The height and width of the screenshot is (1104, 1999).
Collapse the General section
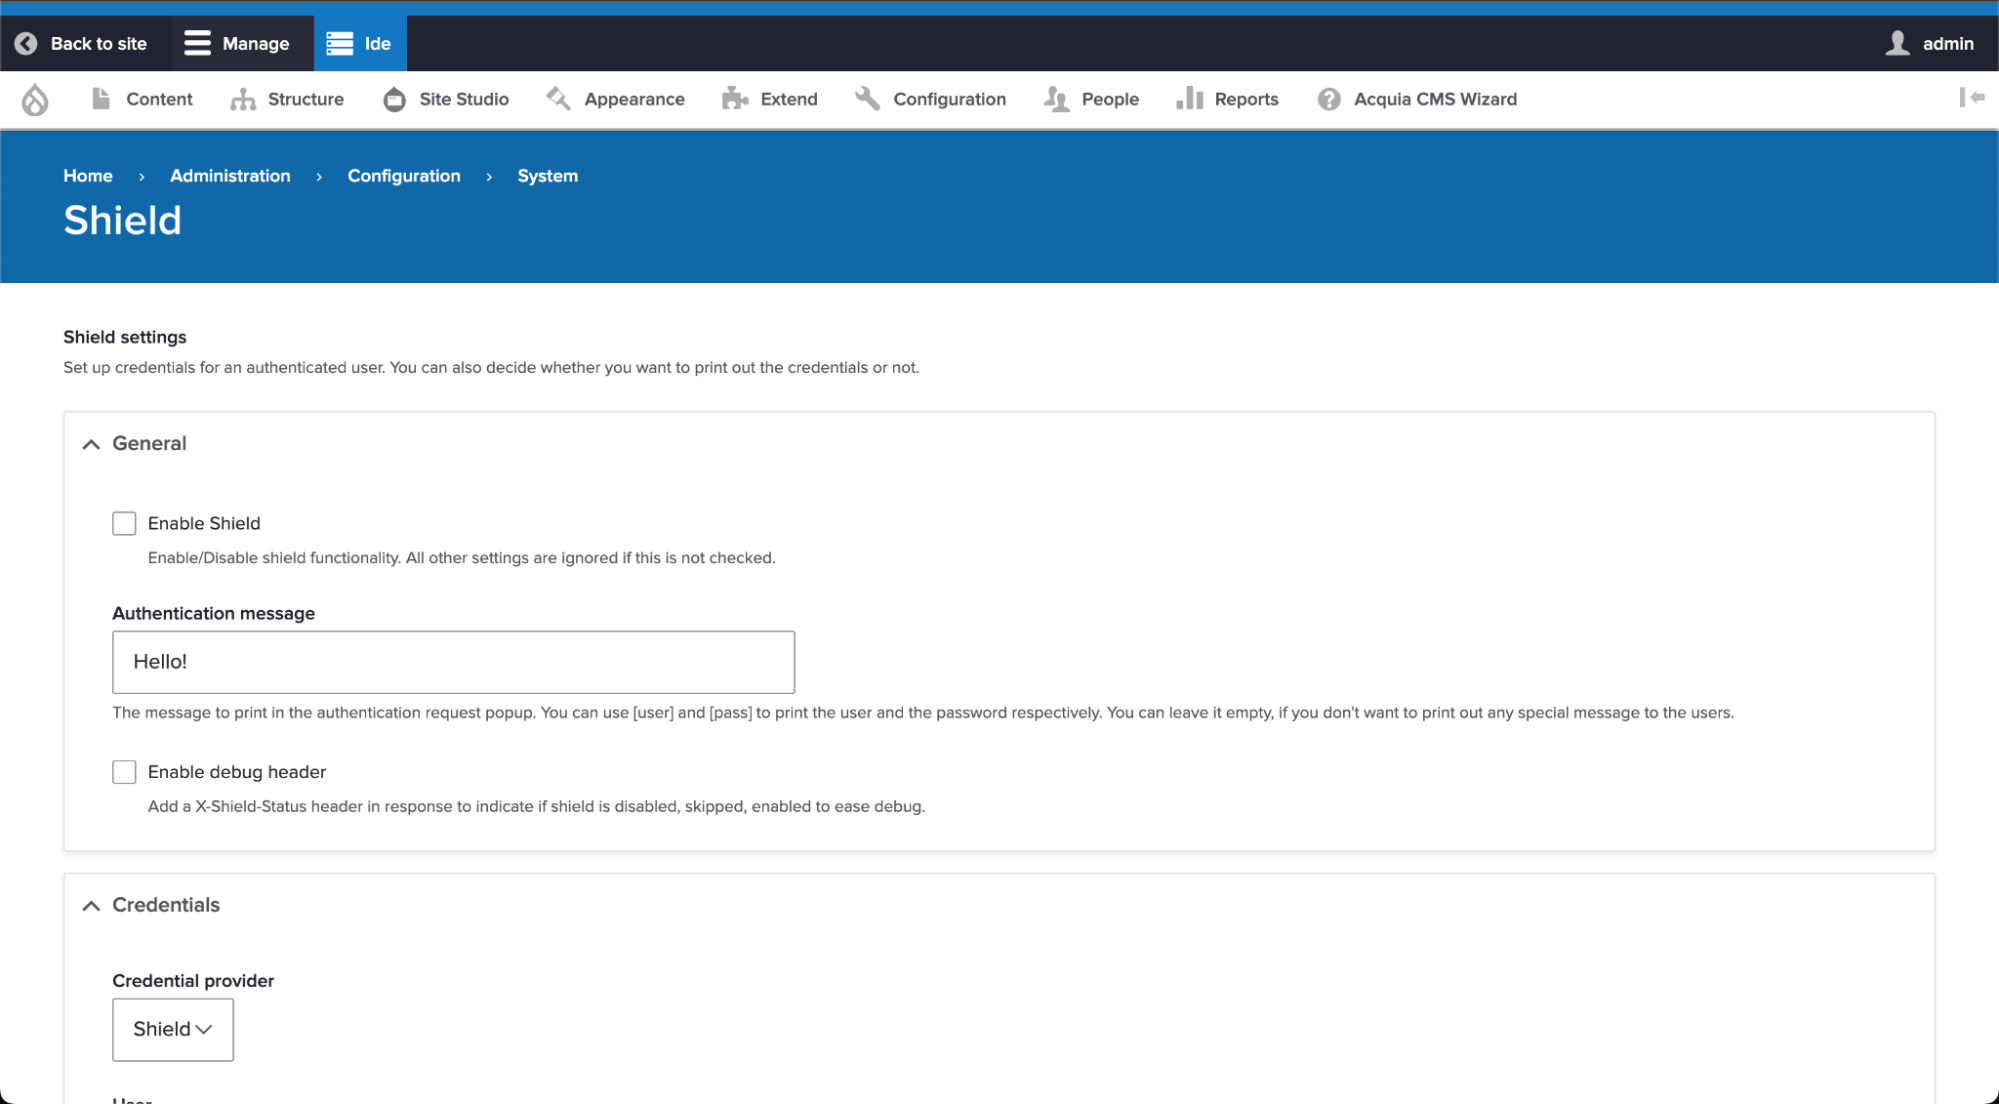[x=91, y=443]
